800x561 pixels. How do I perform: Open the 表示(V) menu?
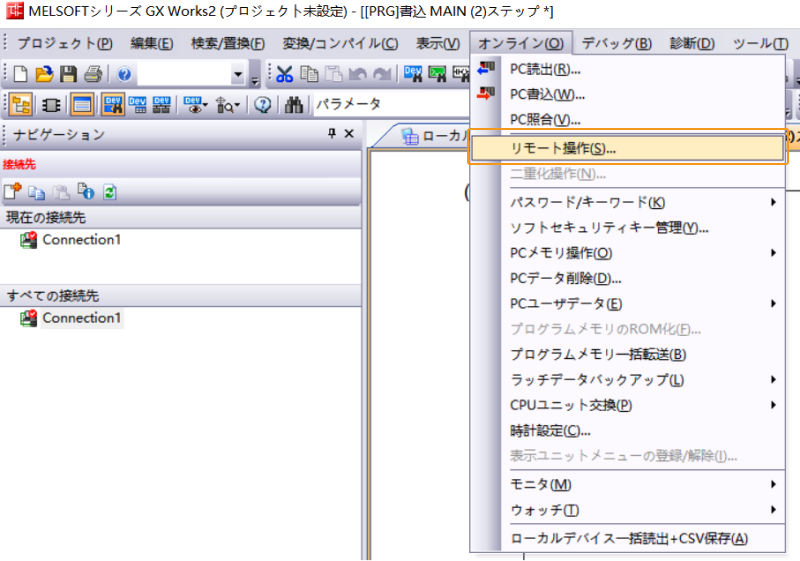pyautogui.click(x=438, y=43)
